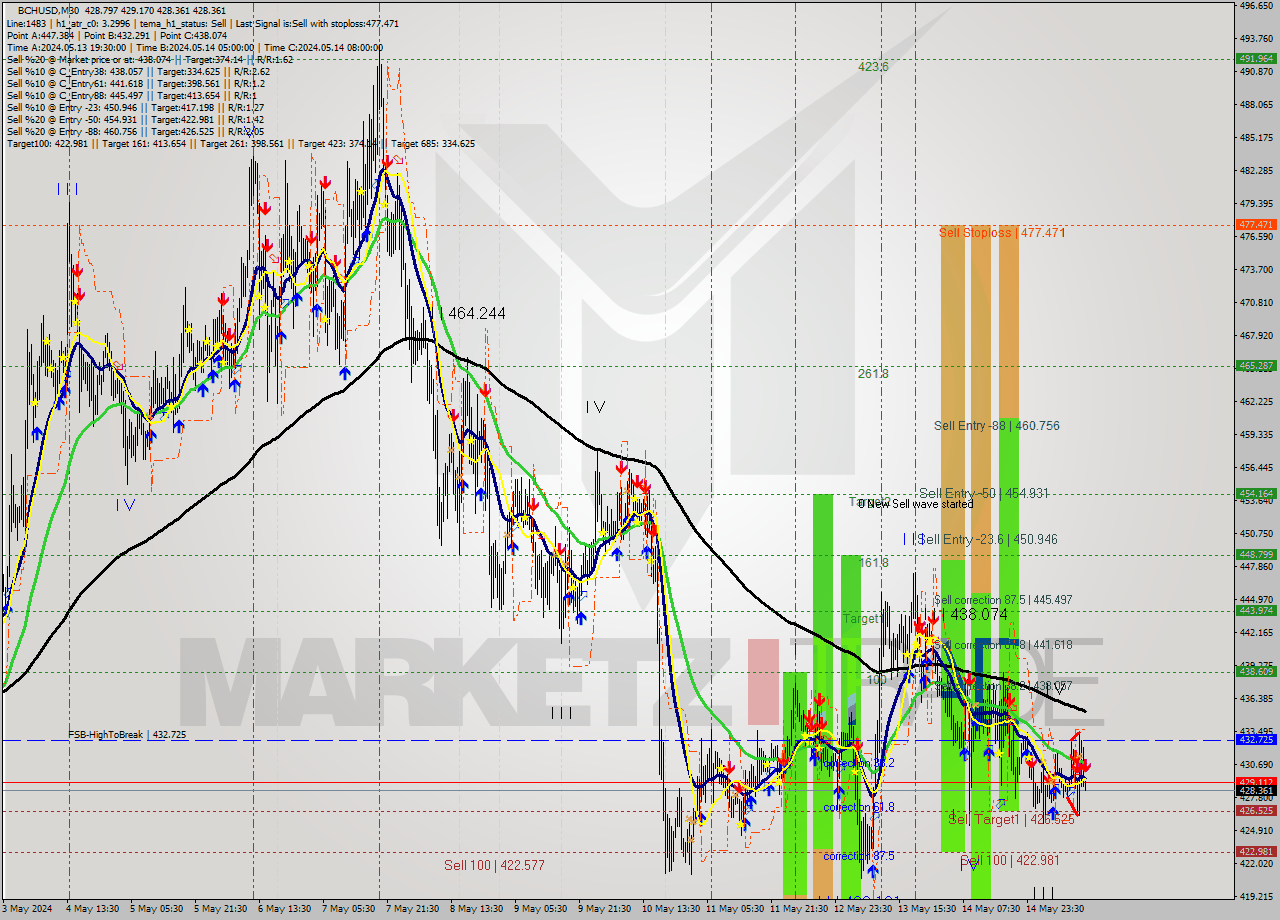Click the '13 May 15:30' time axis label
This screenshot has width=1280, height=920.
[x=926, y=909]
